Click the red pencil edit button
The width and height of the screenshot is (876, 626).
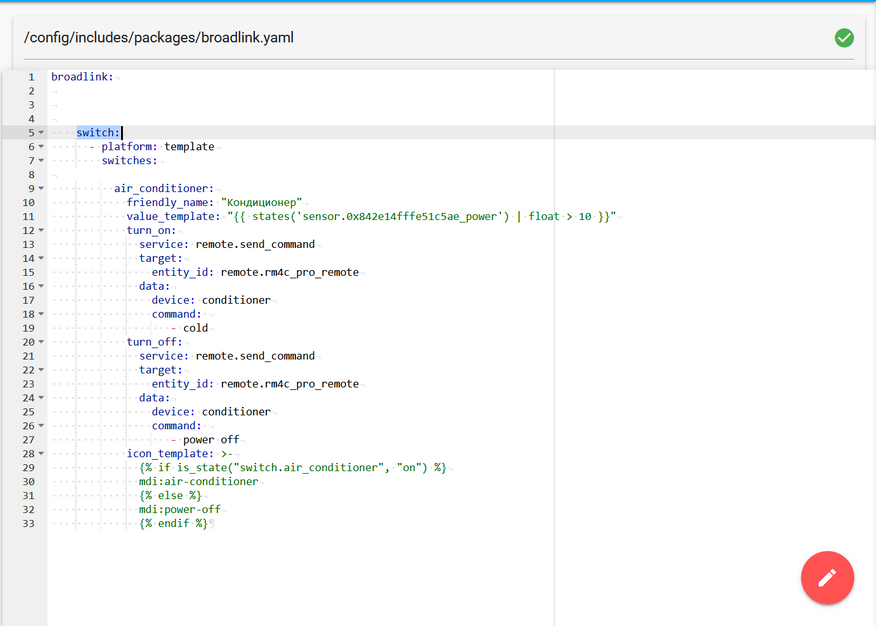coord(827,577)
